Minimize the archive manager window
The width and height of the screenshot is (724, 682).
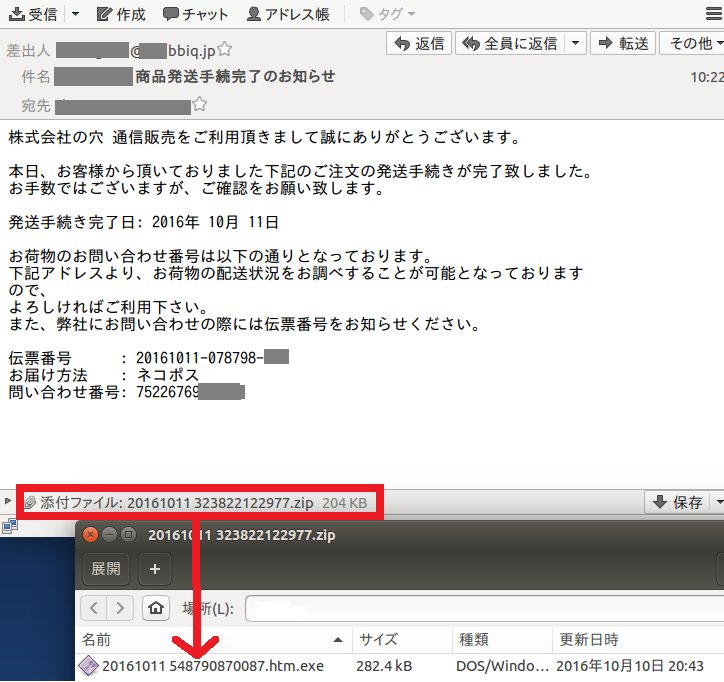pyautogui.click(x=109, y=535)
